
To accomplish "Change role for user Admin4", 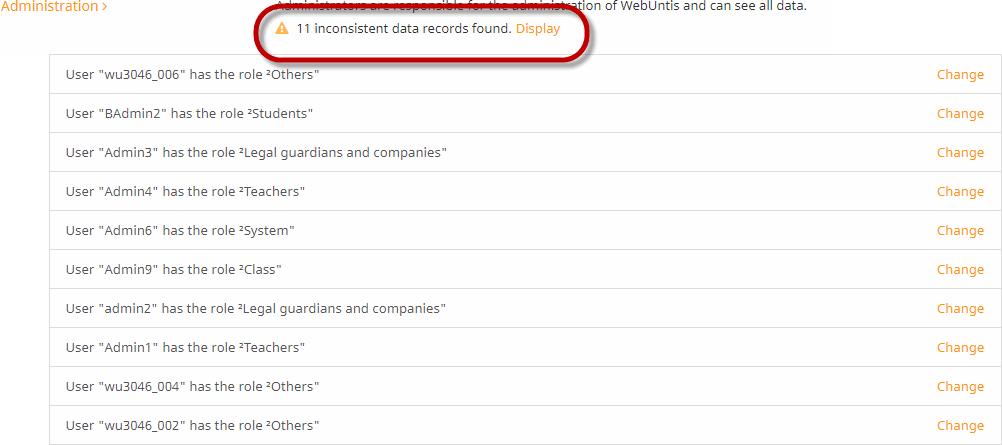I will click(x=960, y=192).
